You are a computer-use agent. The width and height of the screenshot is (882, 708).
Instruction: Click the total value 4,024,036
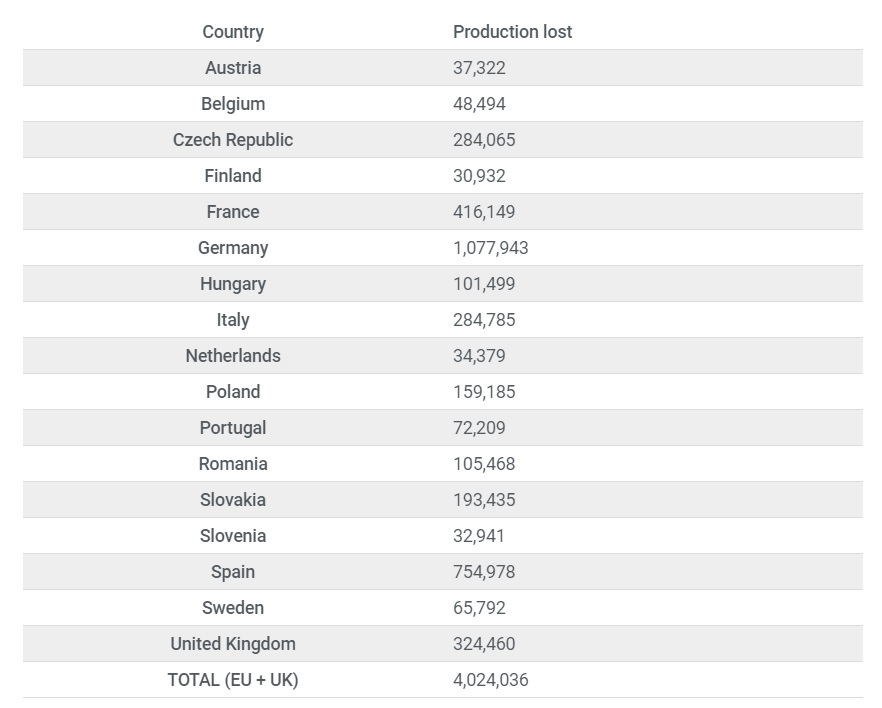point(490,680)
